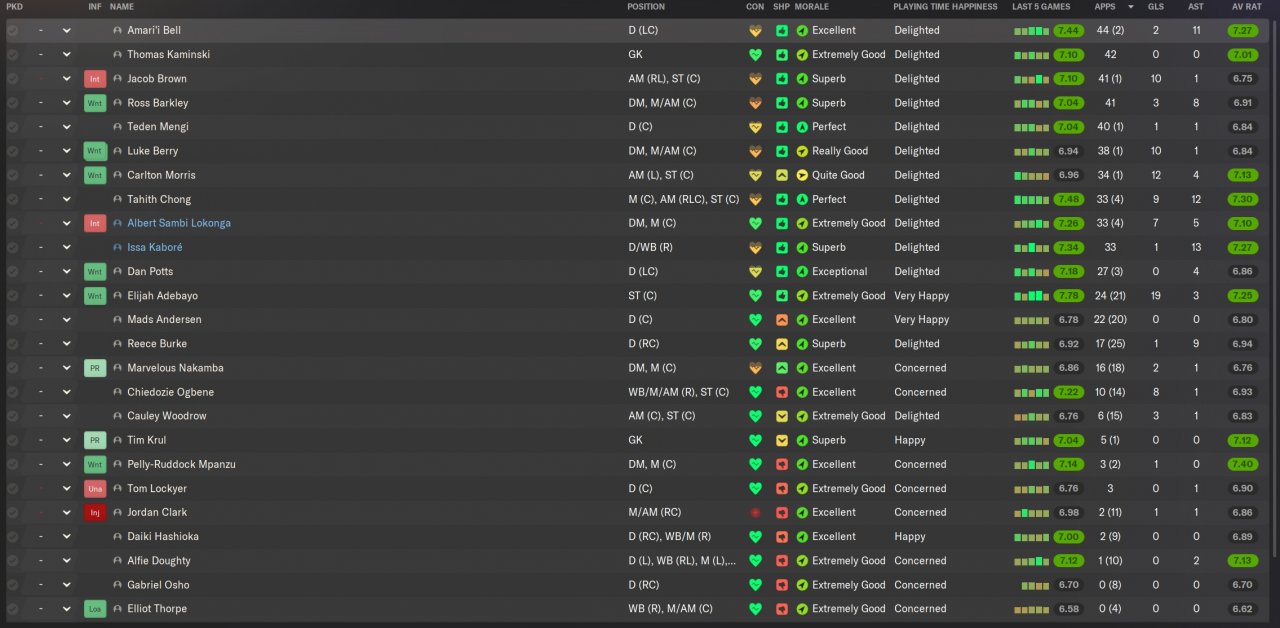Viewport: 1280px width, 628px height.
Task: Click Luke Berry's Wnt status badge
Action: [x=95, y=151]
